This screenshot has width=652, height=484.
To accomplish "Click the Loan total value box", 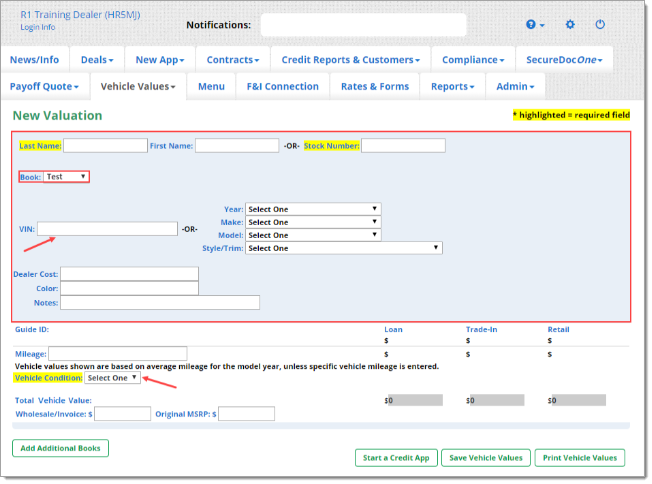I will [415, 400].
